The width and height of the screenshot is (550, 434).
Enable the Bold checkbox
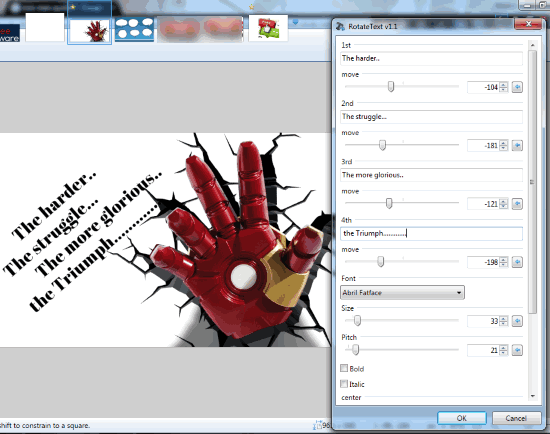coord(344,368)
